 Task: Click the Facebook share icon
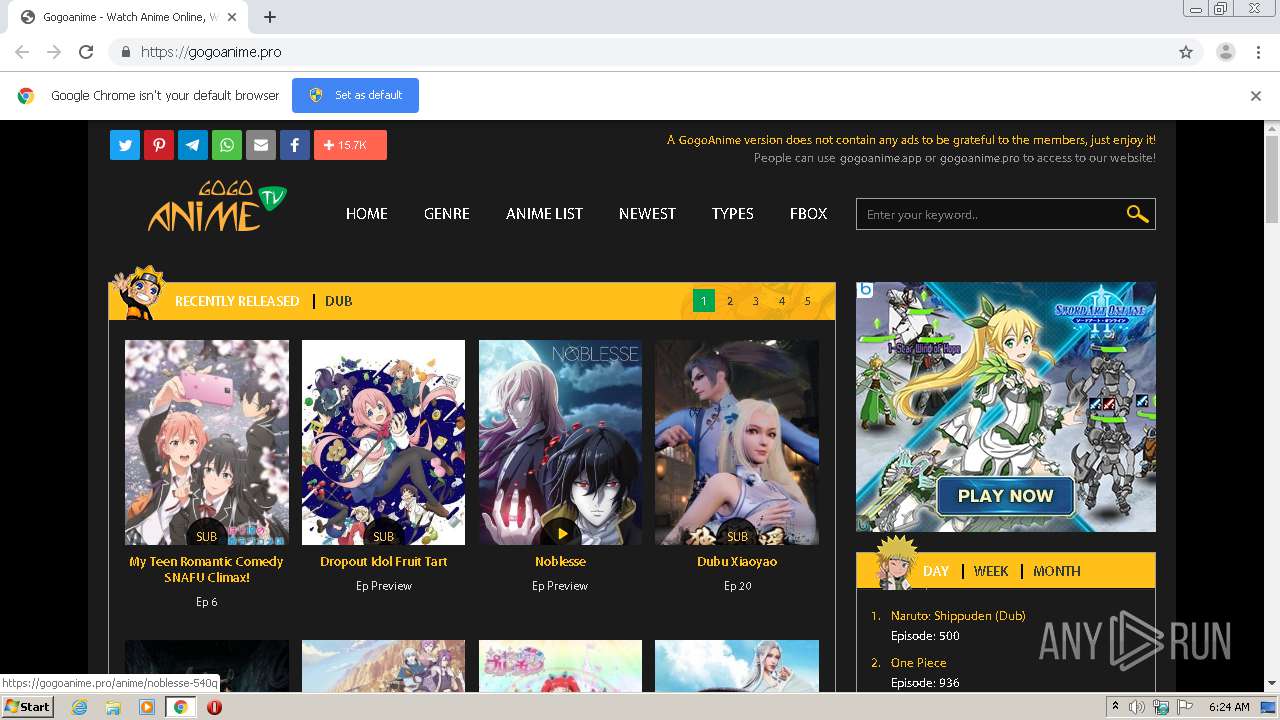(x=295, y=145)
